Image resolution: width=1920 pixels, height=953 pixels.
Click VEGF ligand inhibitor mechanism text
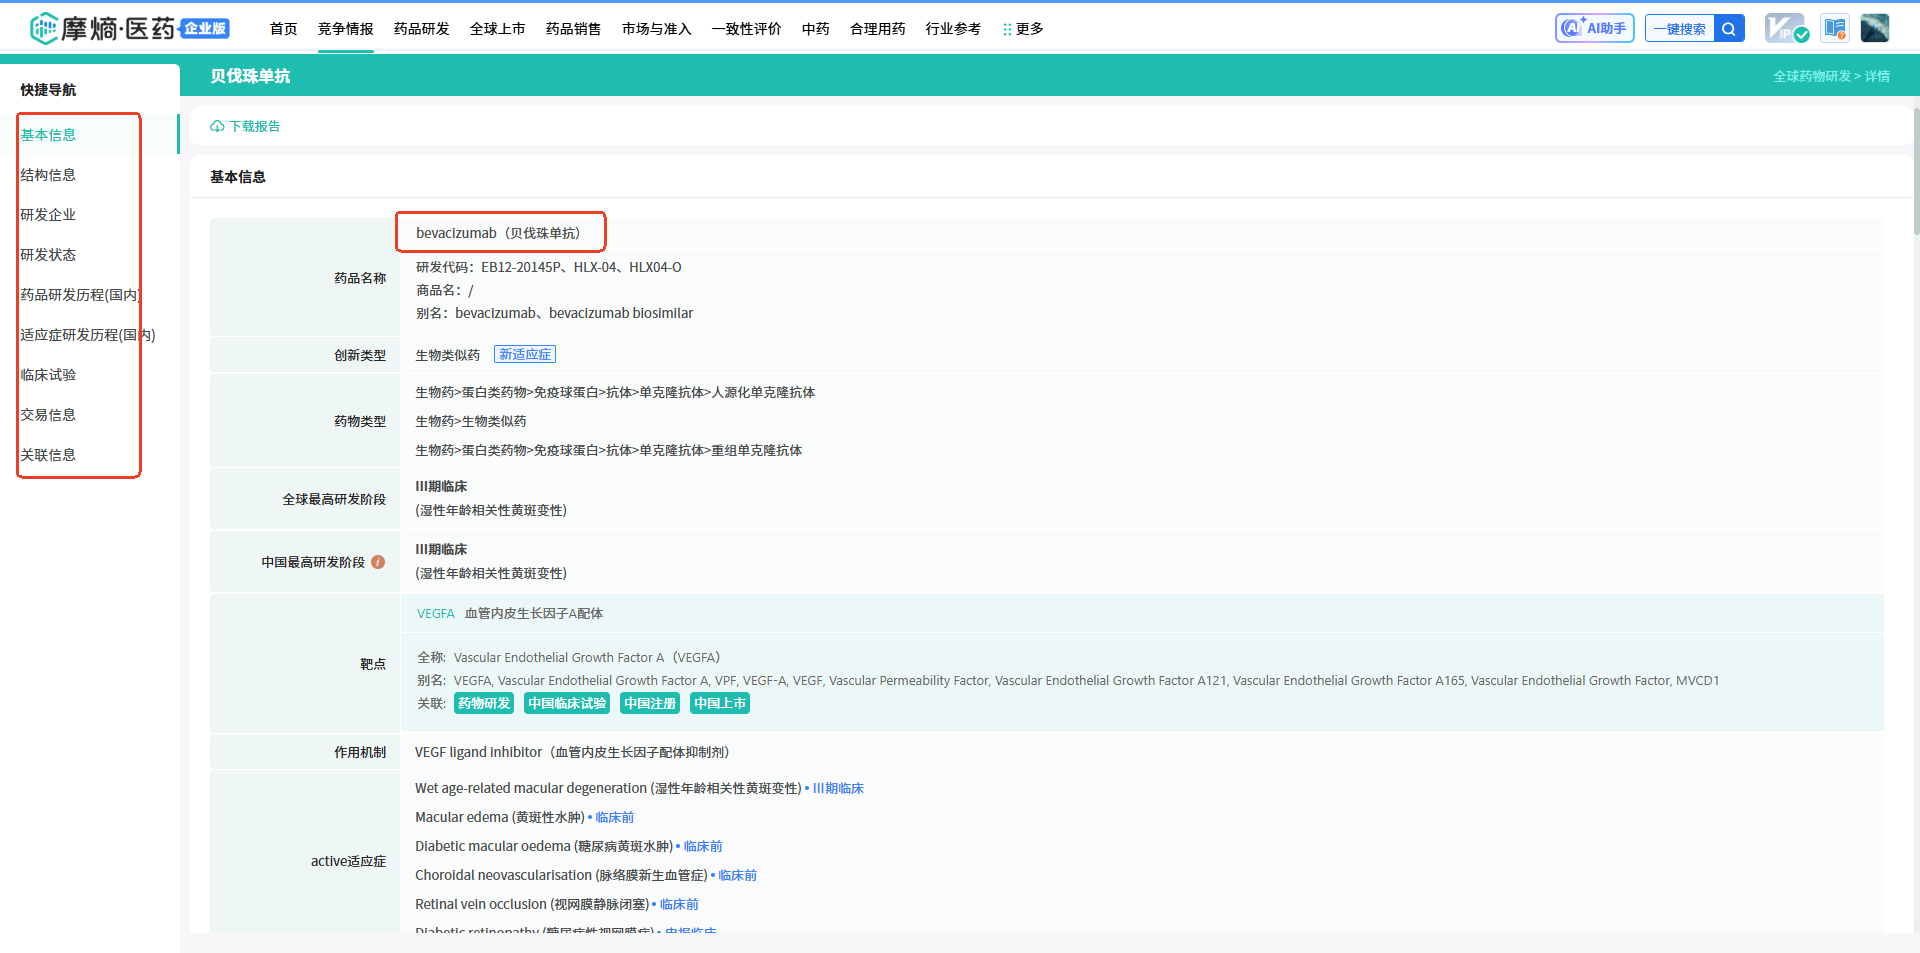click(x=572, y=753)
